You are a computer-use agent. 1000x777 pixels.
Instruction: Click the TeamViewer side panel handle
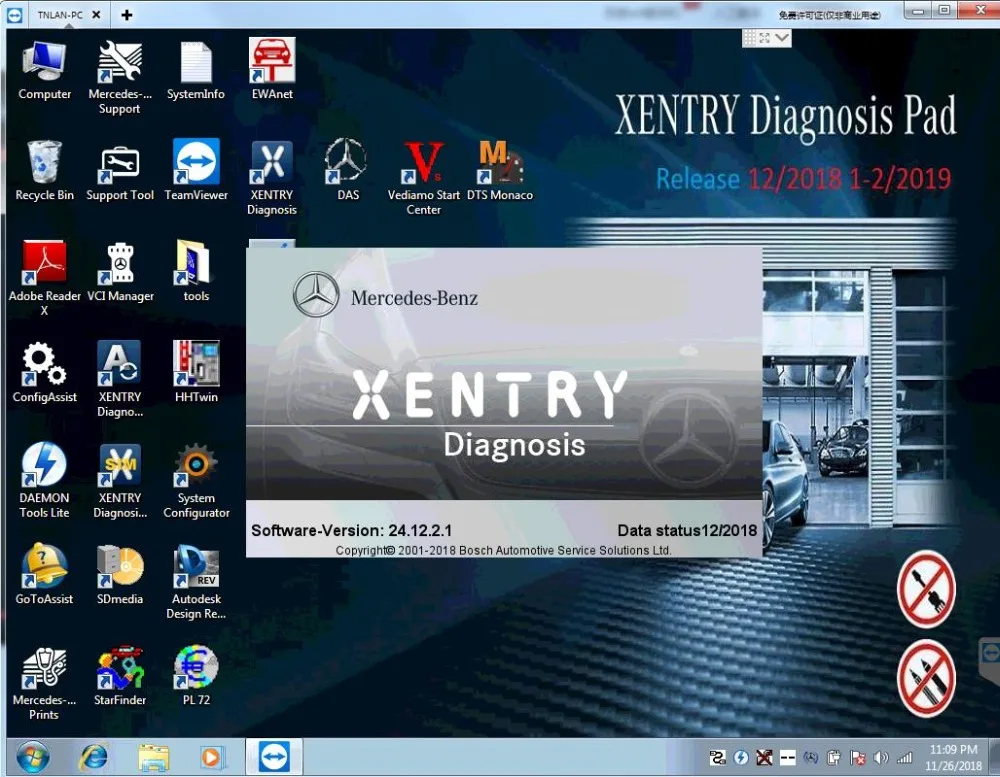coord(989,660)
